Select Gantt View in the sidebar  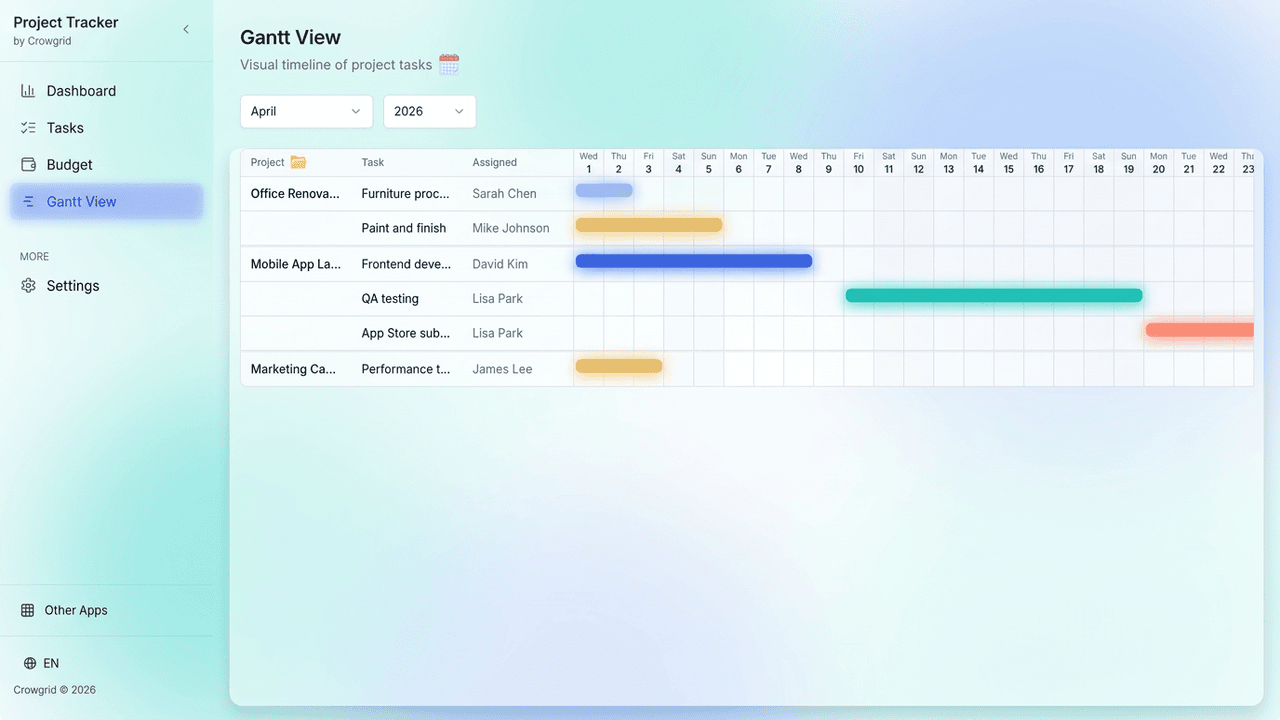[106, 202]
